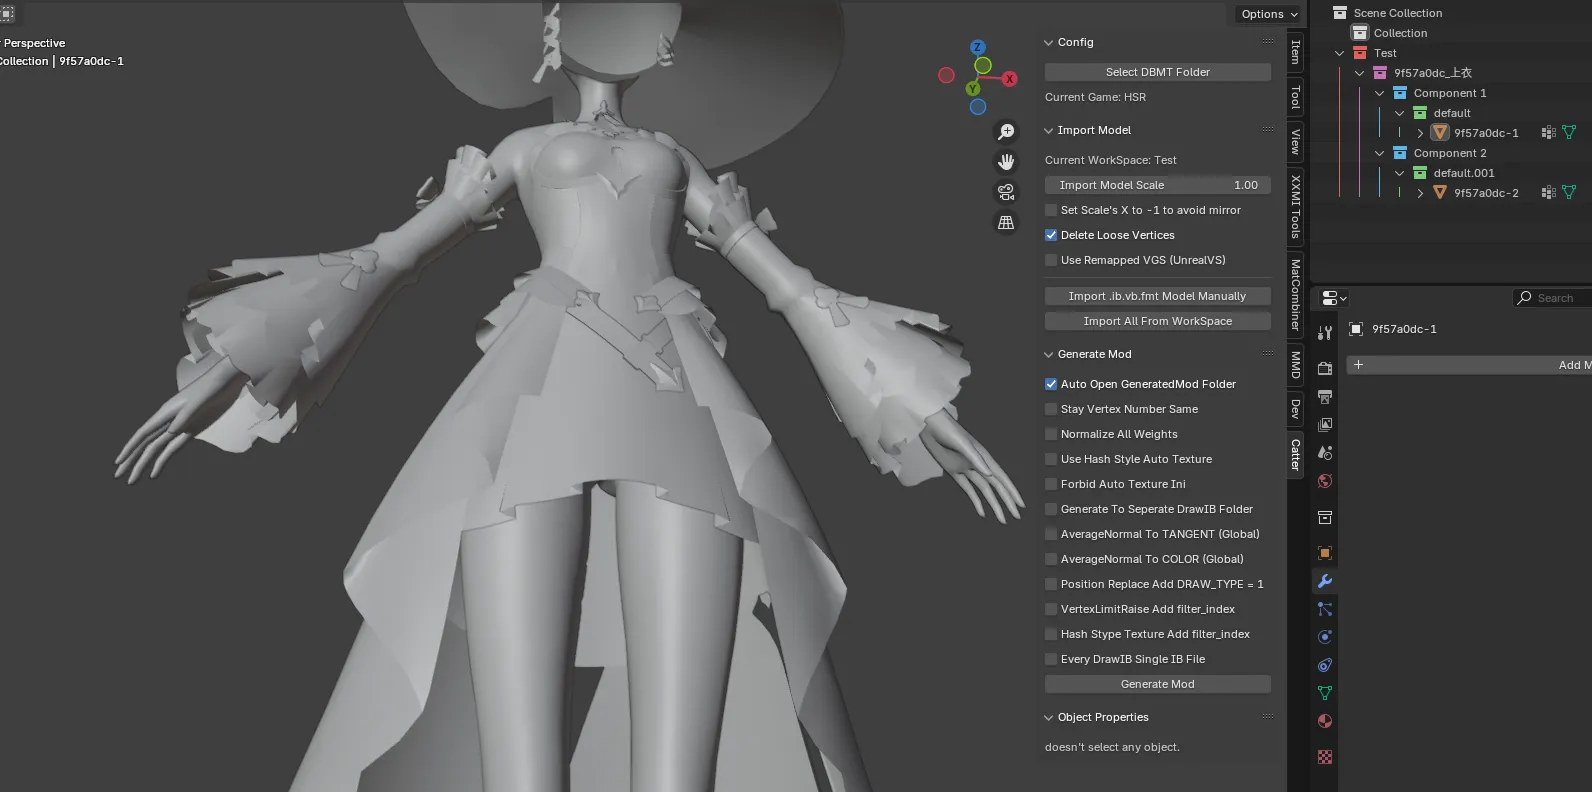Open the Material properties sphere icon
The width and height of the screenshot is (1592, 792).
(1325, 721)
